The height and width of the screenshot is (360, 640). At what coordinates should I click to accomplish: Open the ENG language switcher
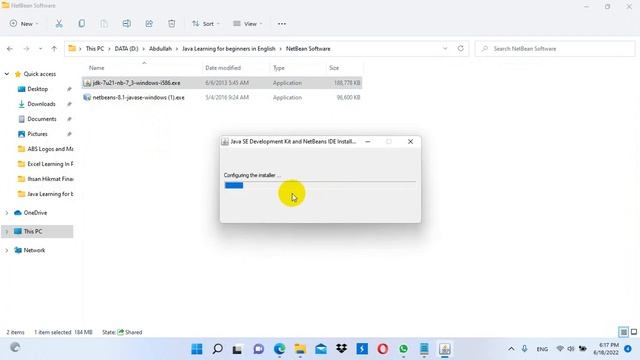[x=542, y=349]
